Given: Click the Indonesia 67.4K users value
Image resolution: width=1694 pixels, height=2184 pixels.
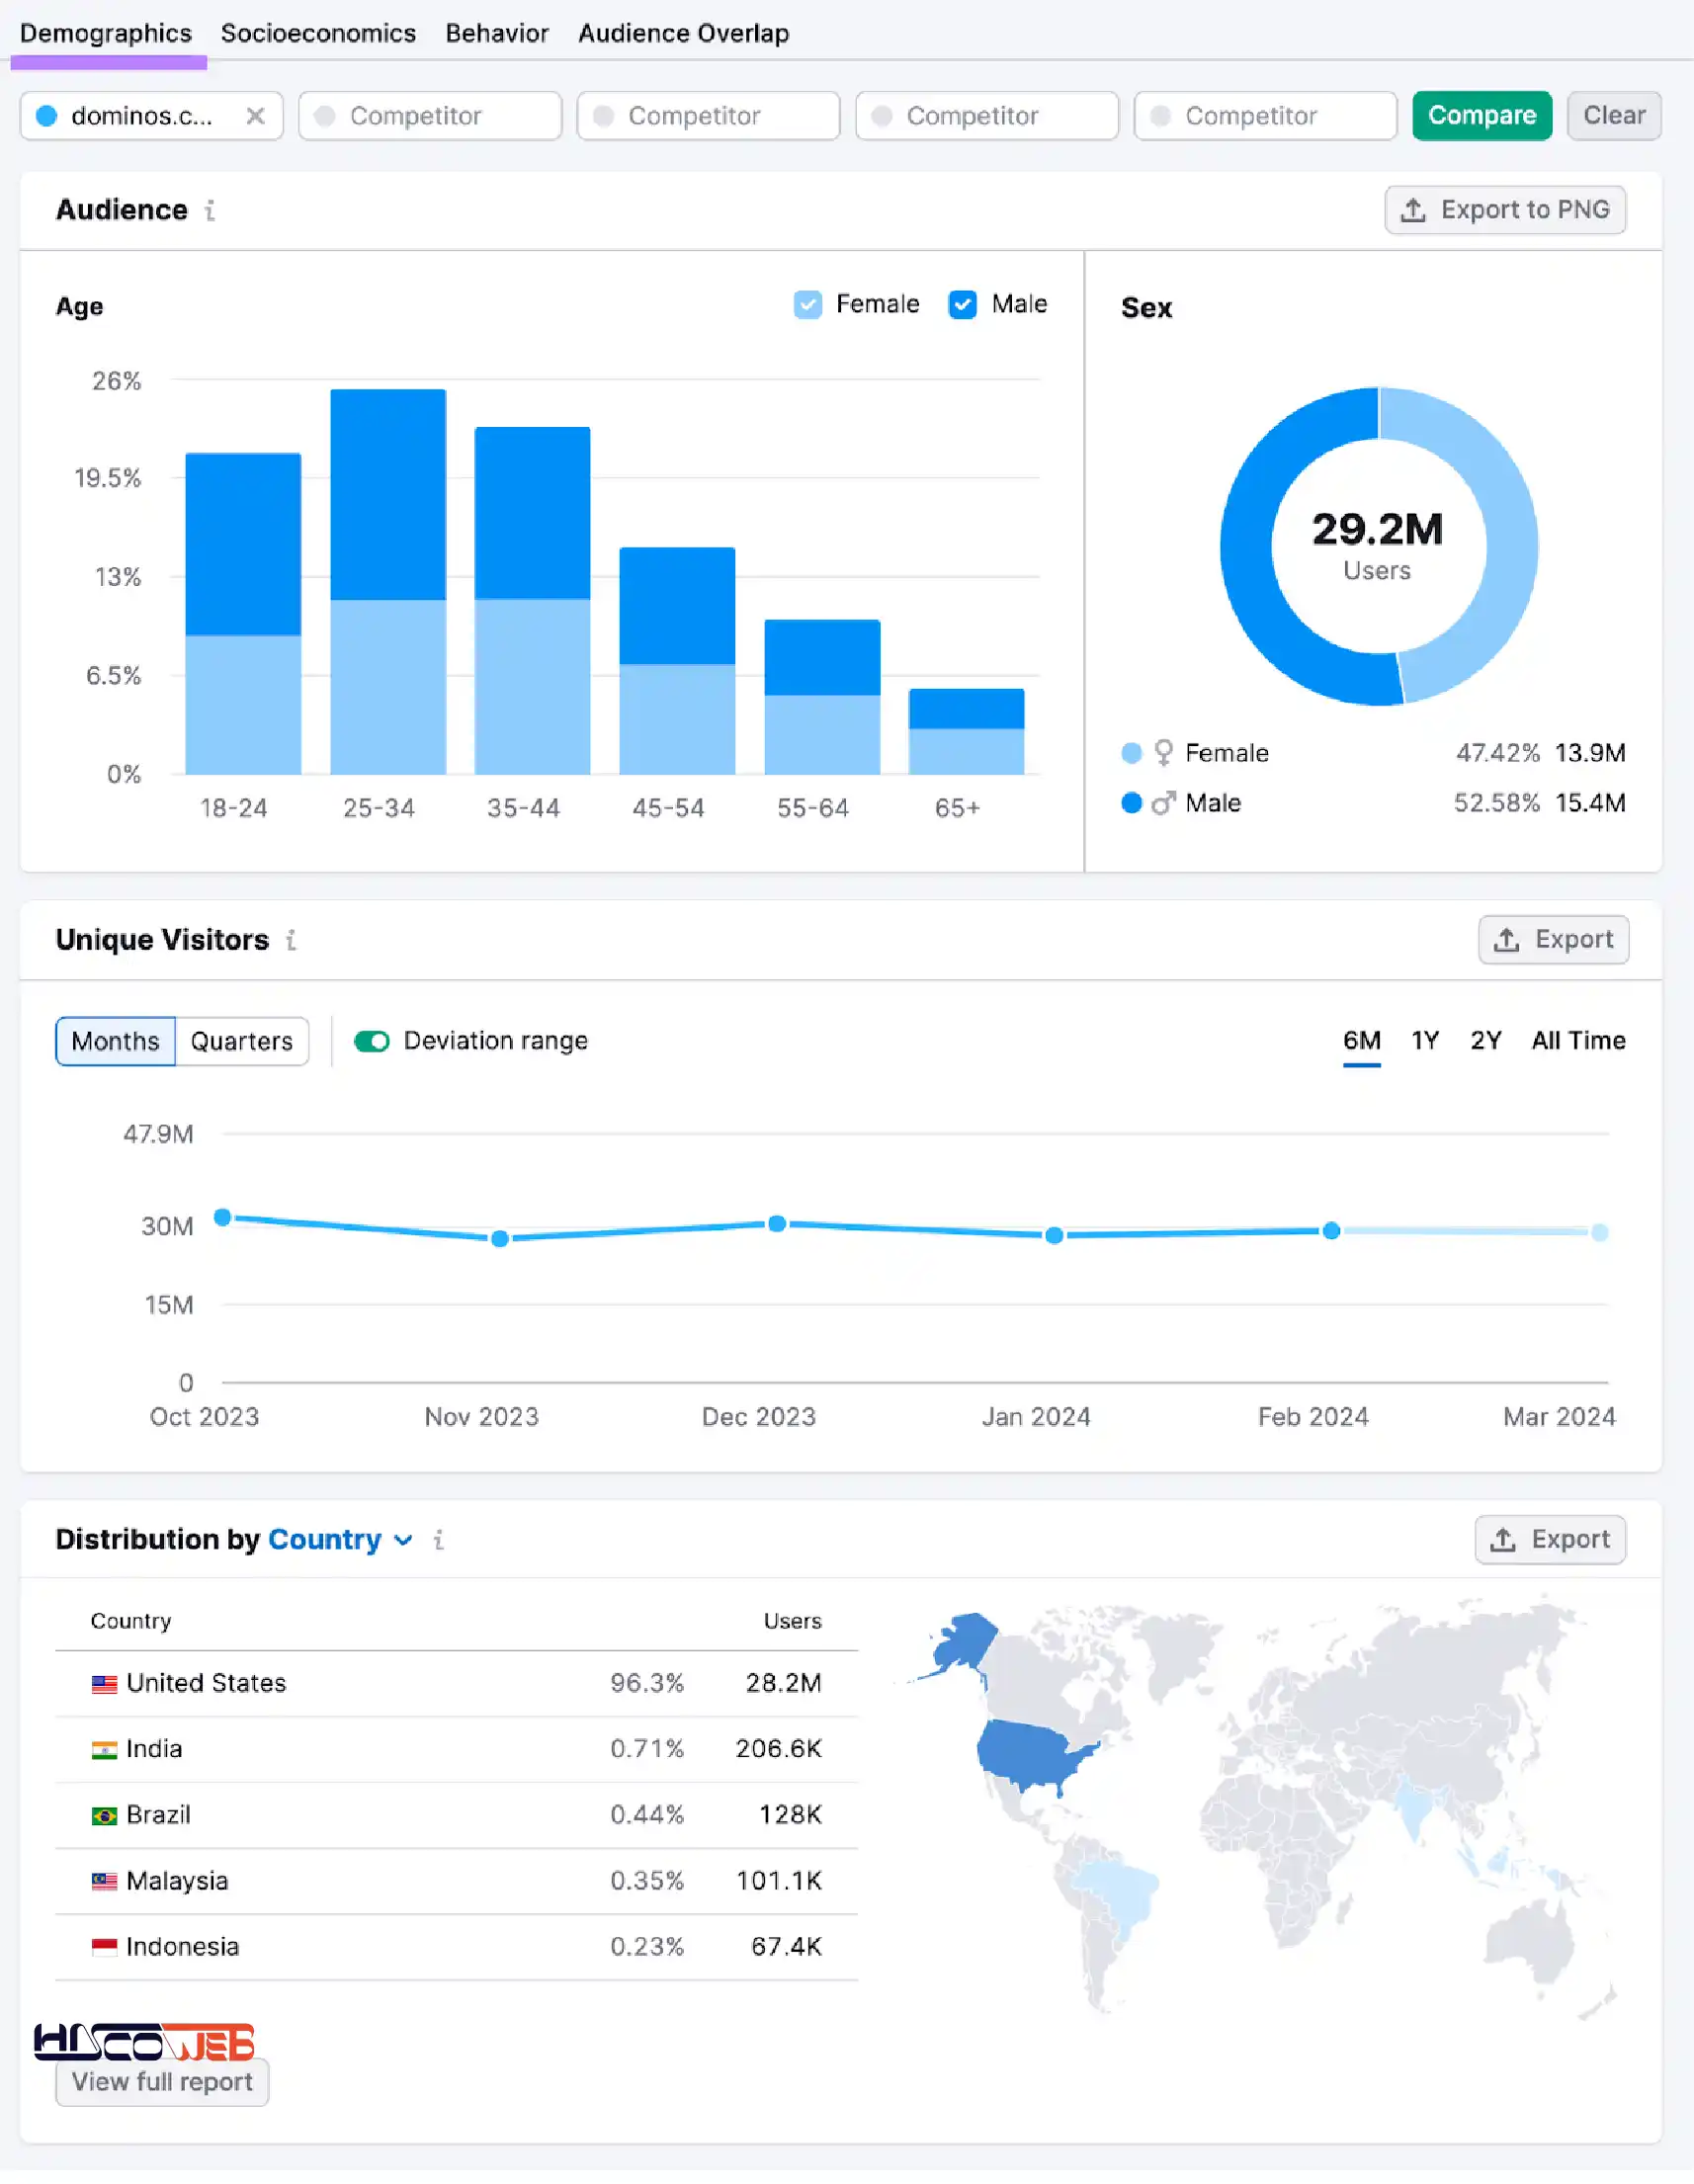Looking at the screenshot, I should pos(787,1949).
